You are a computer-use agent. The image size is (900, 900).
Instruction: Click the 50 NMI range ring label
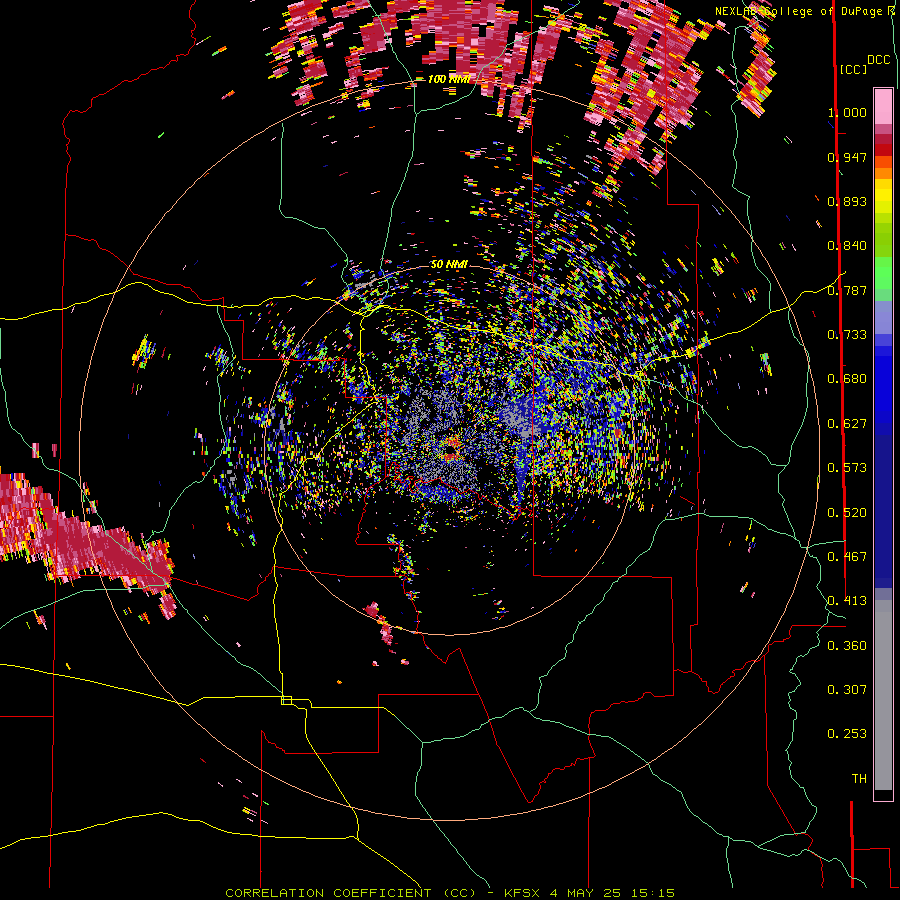point(449,265)
